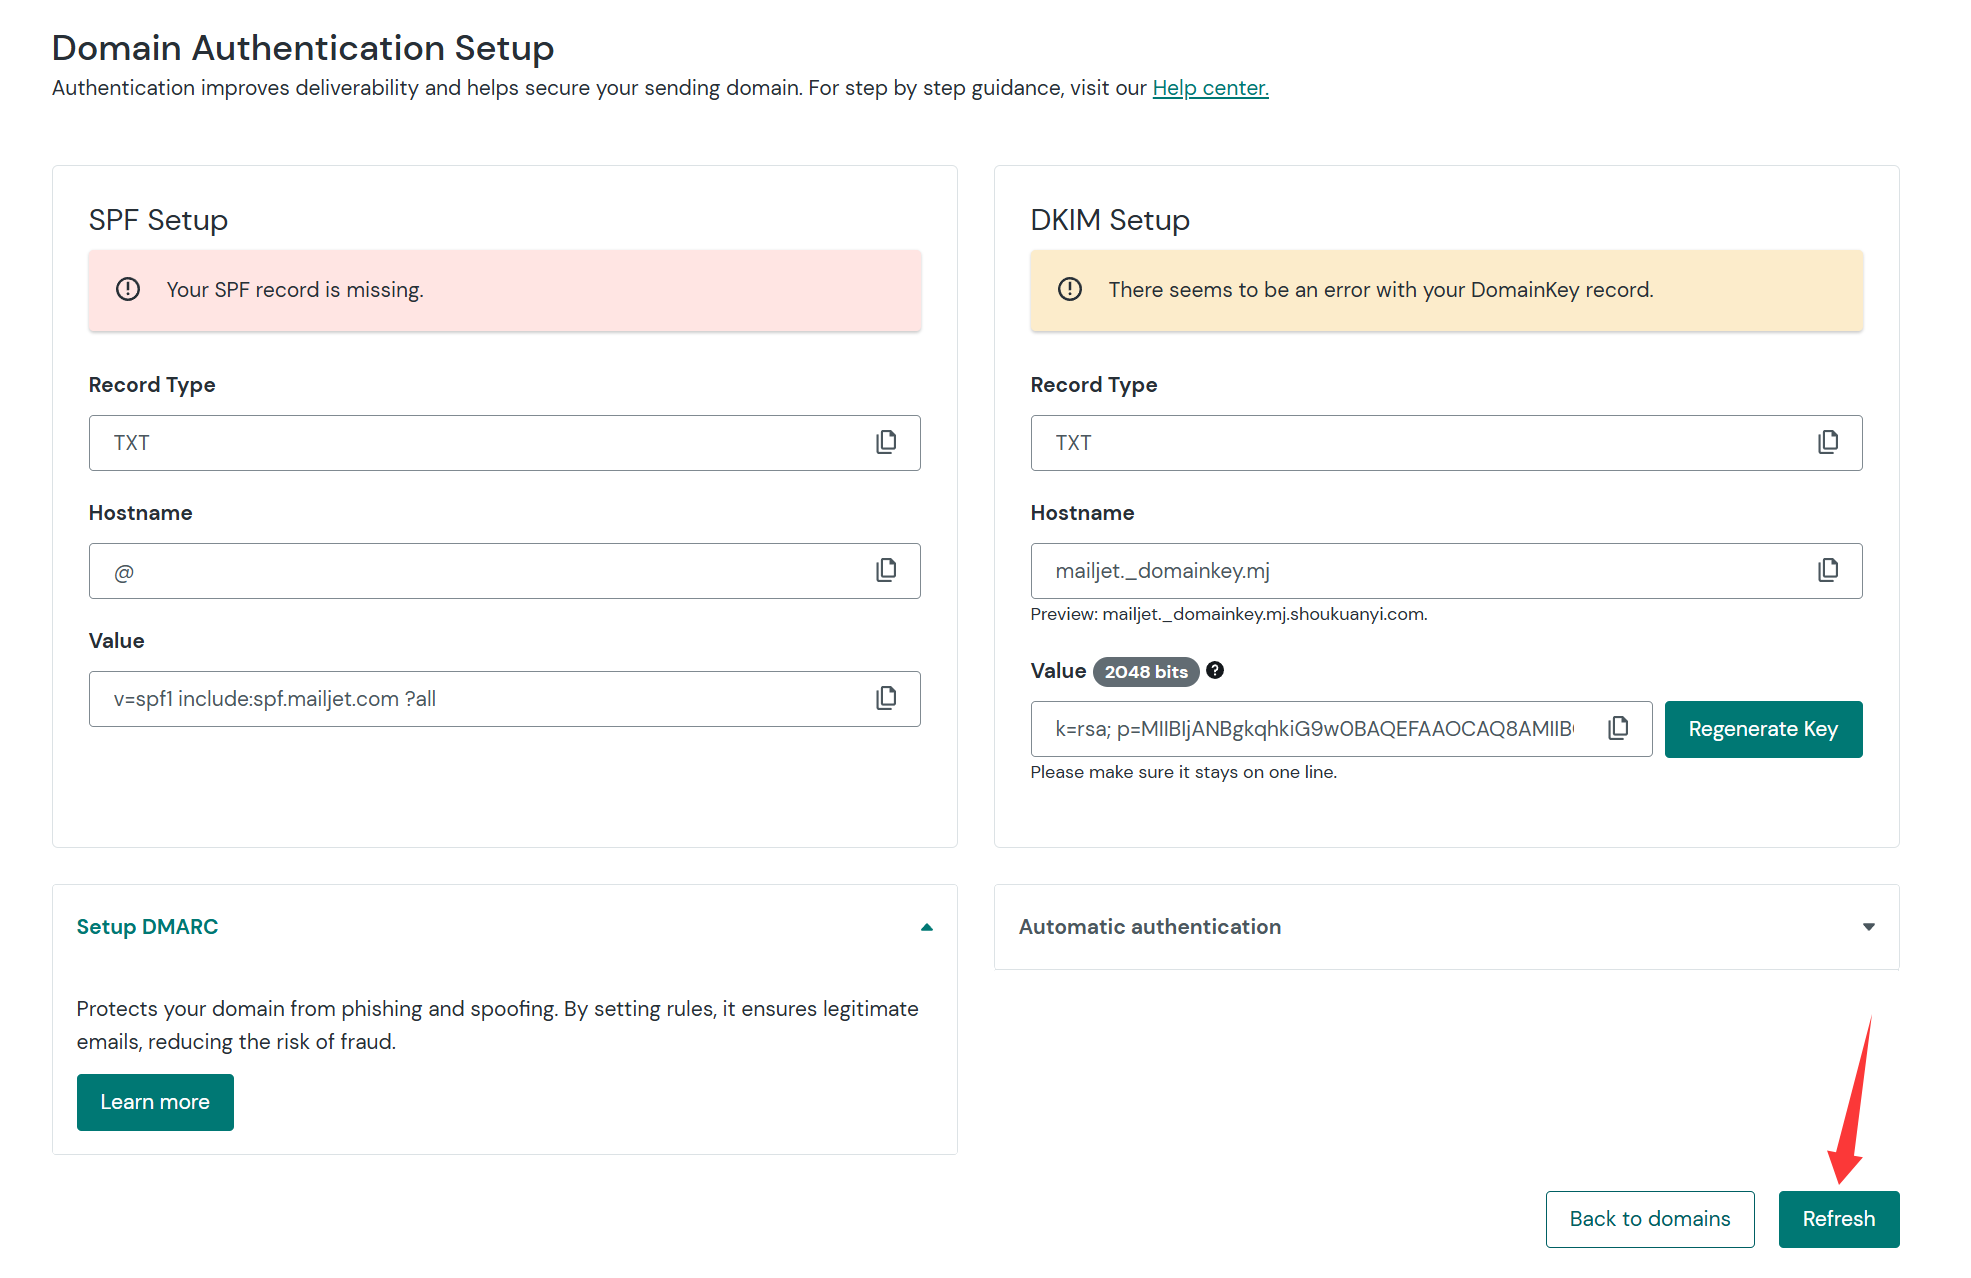Click the SPF missing alert warning icon
The image size is (1971, 1278).
click(x=128, y=290)
